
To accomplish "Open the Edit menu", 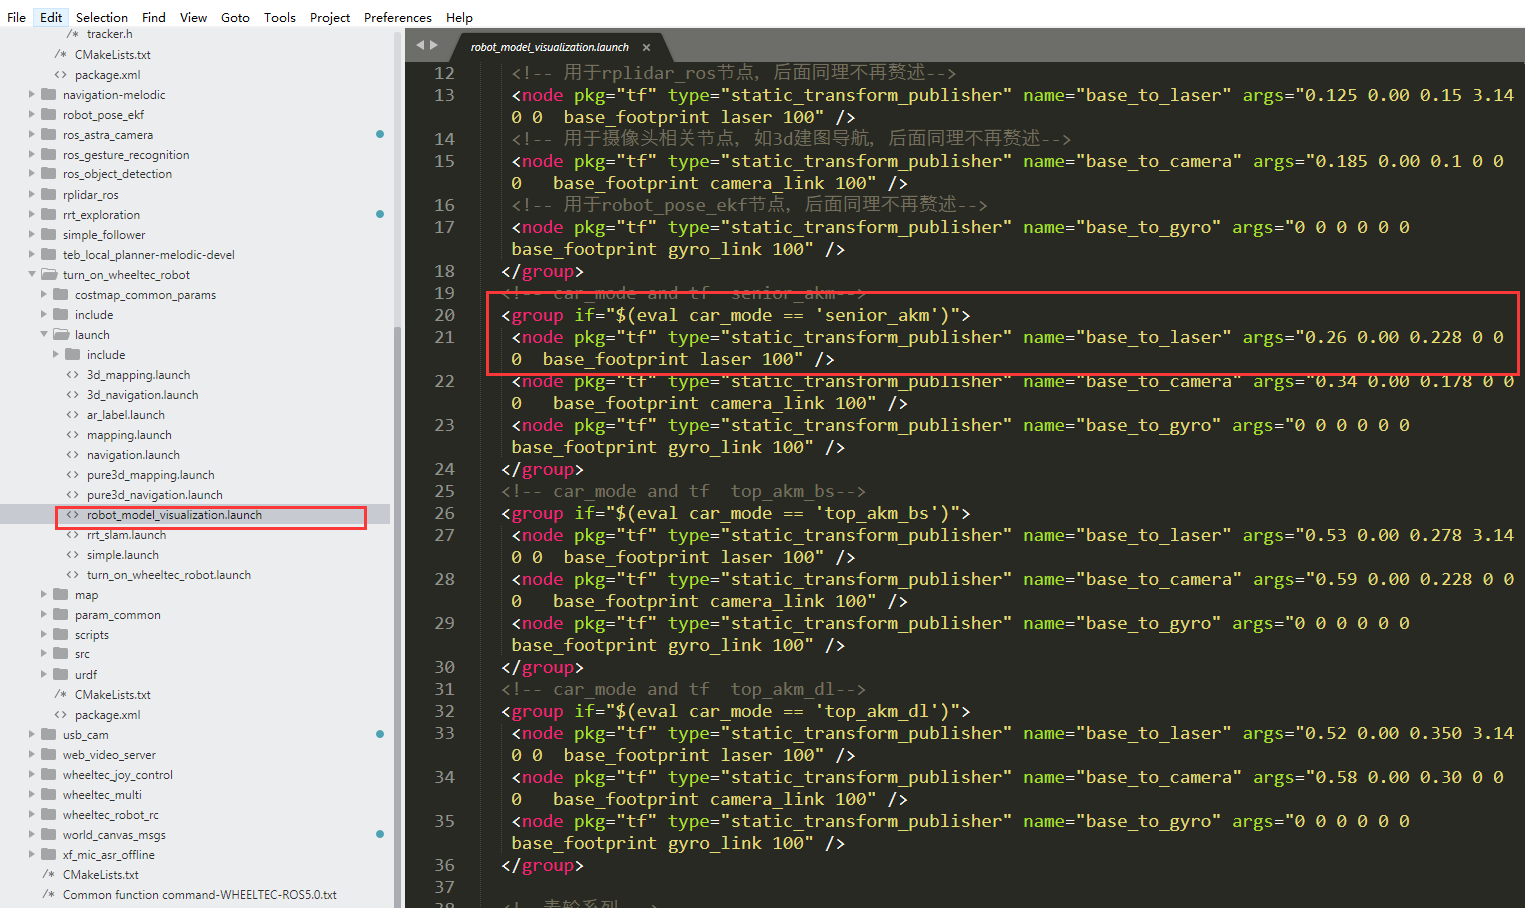I will (x=51, y=17).
